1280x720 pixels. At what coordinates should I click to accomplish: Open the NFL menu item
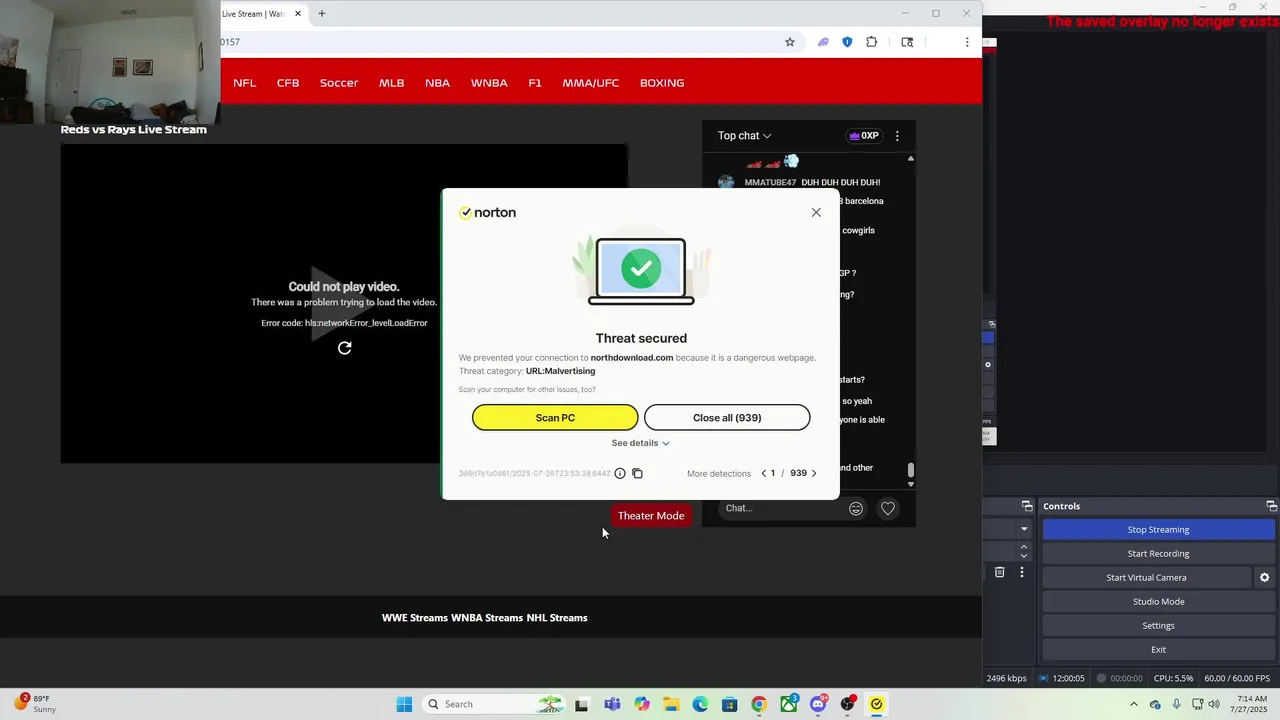[245, 83]
